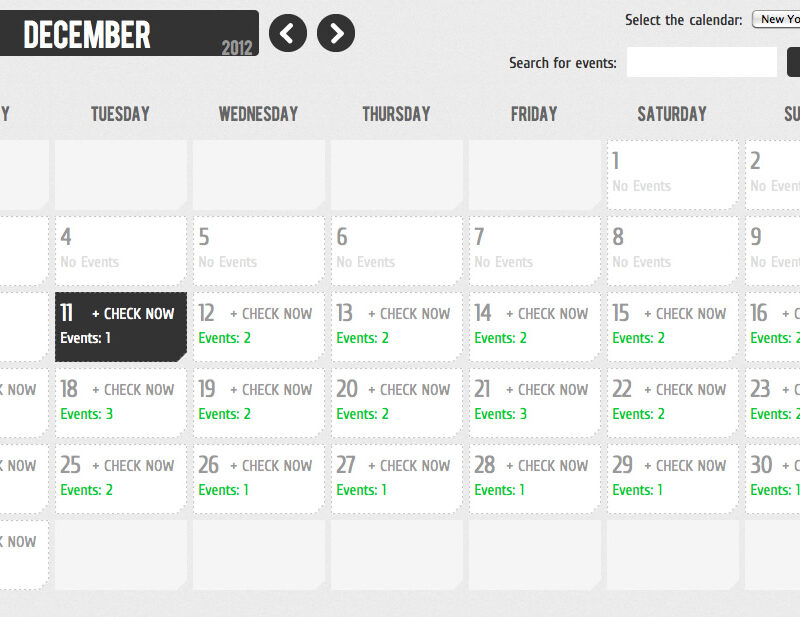This screenshot has height=617, width=800.
Task: Click Check Now on December 19
Action: [x=271, y=390]
